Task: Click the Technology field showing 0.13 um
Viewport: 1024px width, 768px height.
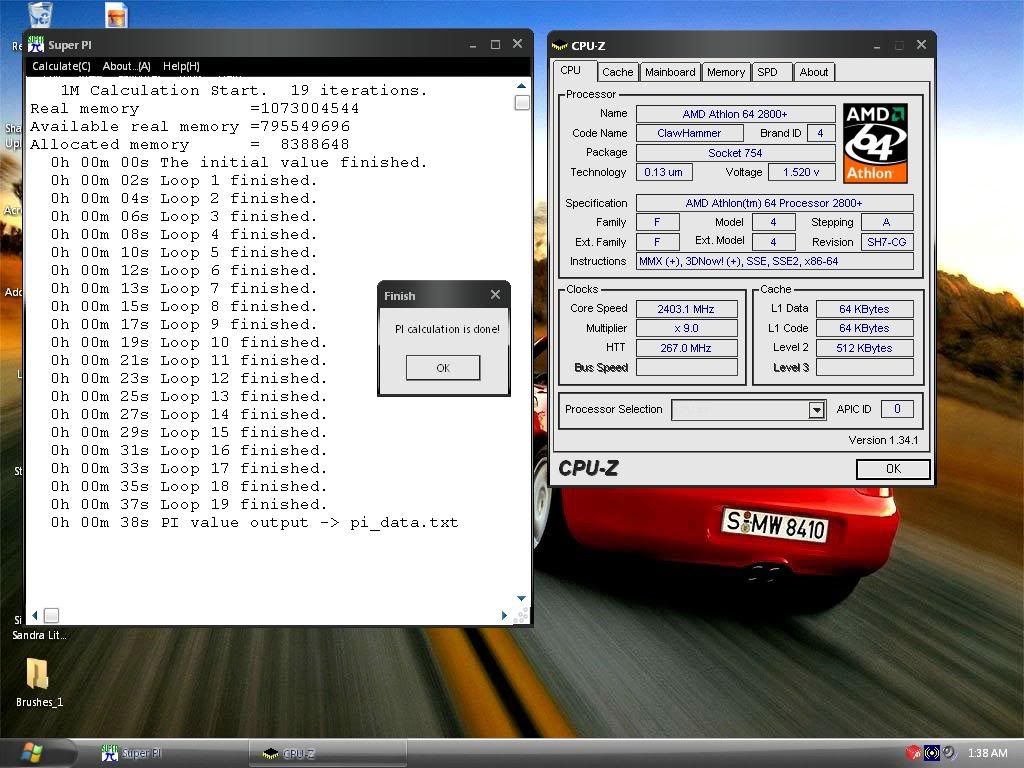Action: click(x=664, y=172)
